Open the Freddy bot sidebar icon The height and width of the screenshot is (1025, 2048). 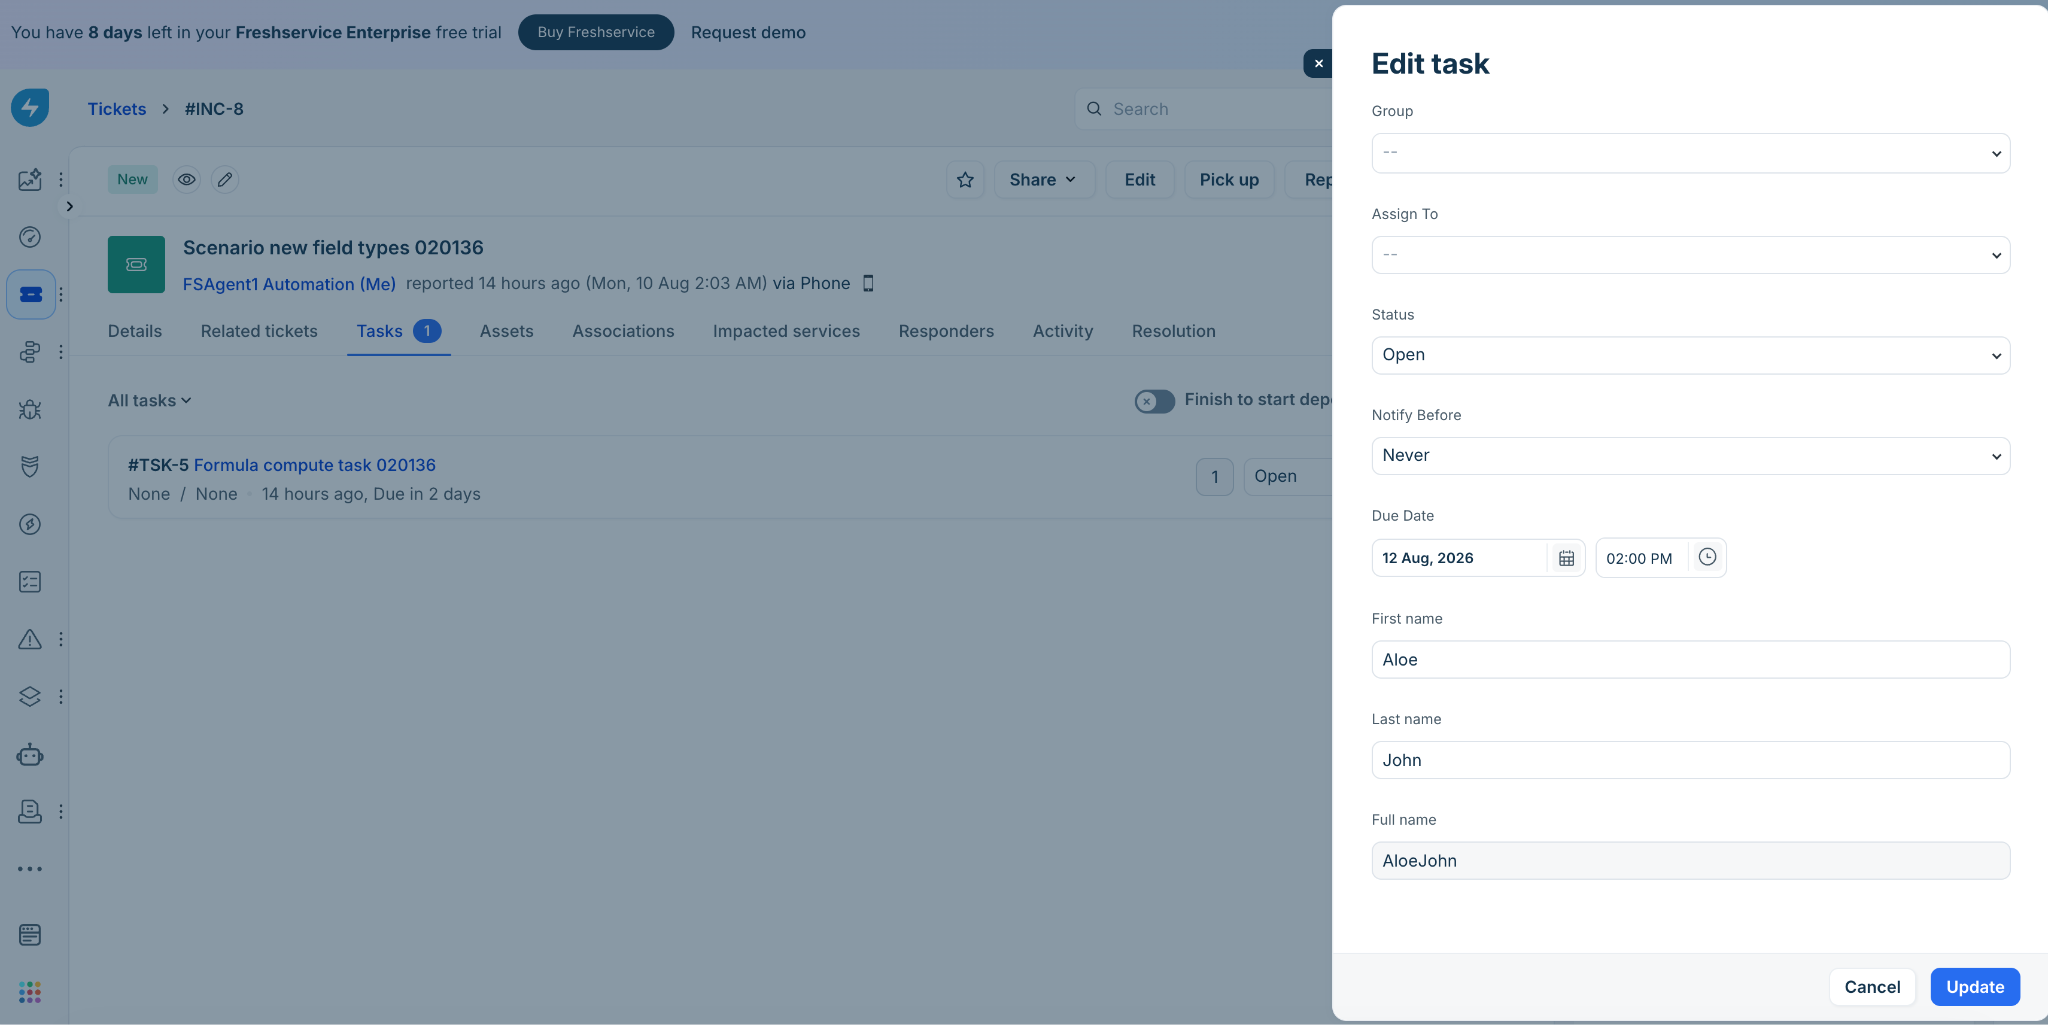[30, 754]
